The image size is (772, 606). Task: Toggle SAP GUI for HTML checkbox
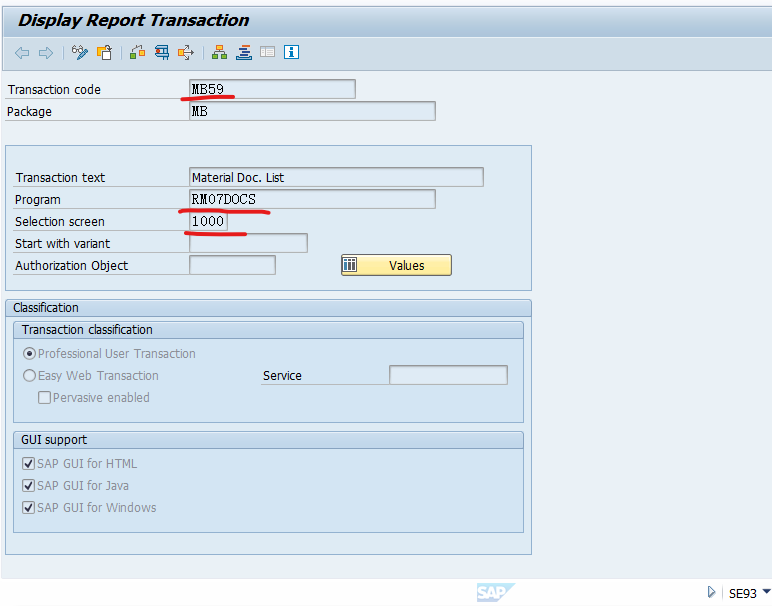tap(29, 463)
